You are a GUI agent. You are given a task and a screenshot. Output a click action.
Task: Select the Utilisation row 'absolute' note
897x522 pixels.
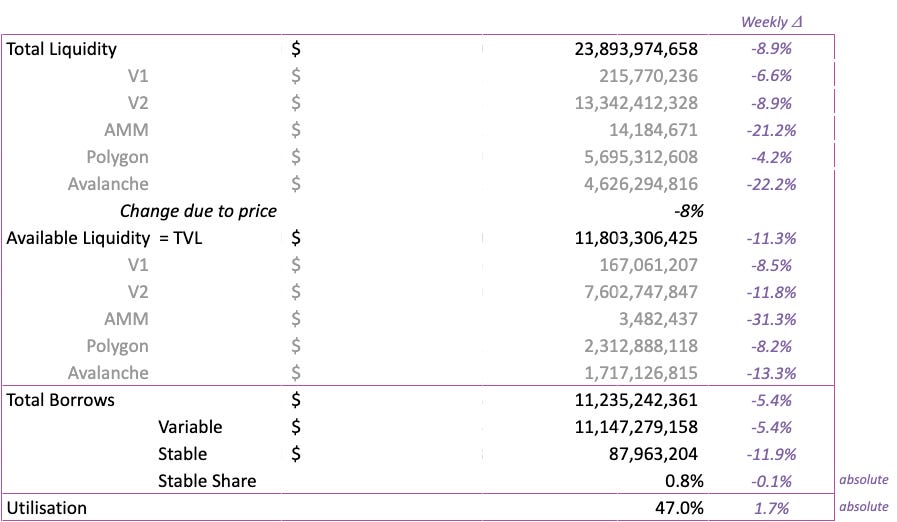pyautogui.click(x=863, y=508)
